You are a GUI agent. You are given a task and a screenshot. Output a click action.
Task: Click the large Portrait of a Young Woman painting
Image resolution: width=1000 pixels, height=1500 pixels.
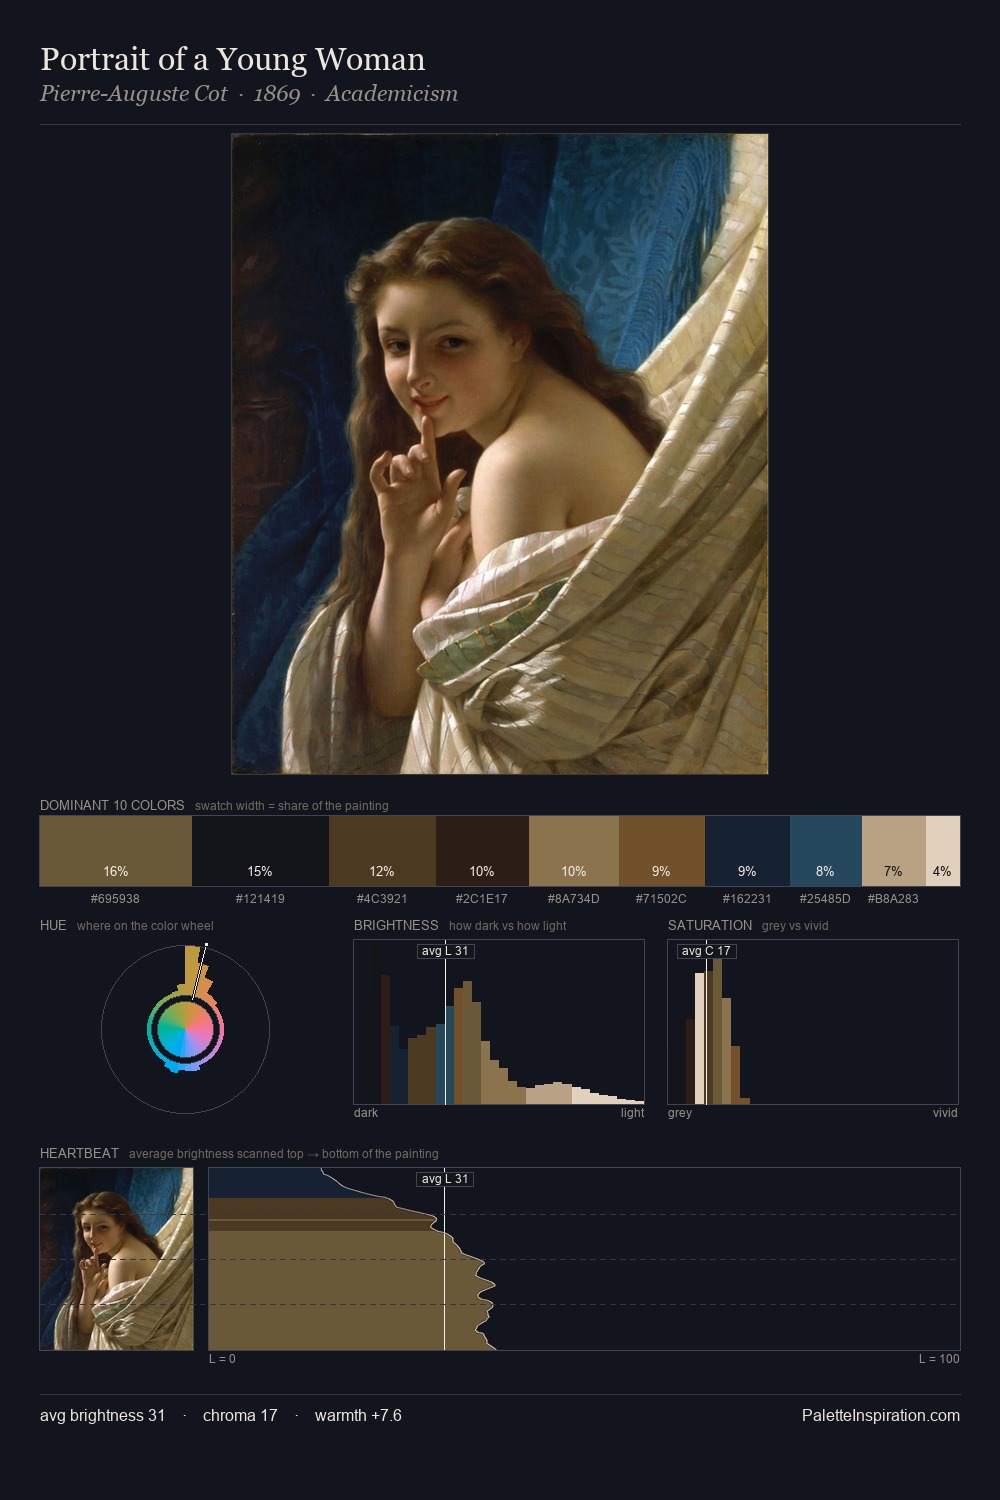coord(500,454)
